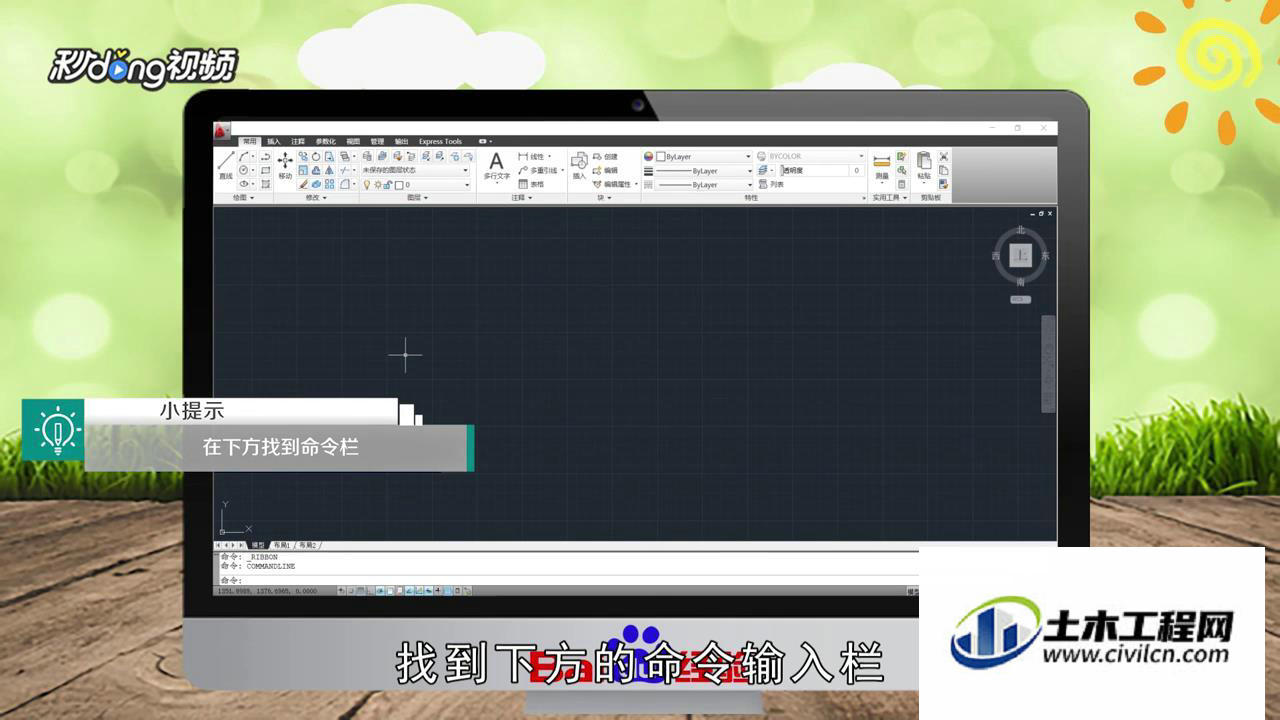Click the 透明度 transparency value field

[x=823, y=170]
